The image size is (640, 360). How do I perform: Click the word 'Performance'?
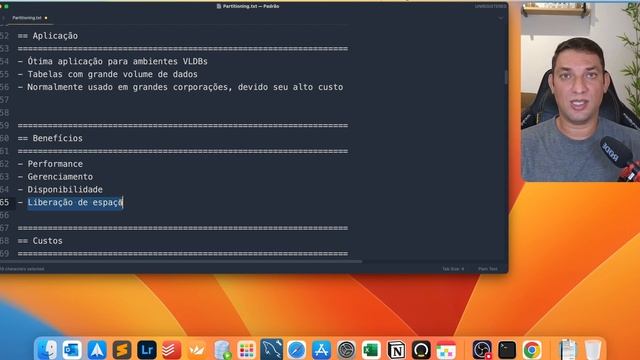tap(55, 164)
